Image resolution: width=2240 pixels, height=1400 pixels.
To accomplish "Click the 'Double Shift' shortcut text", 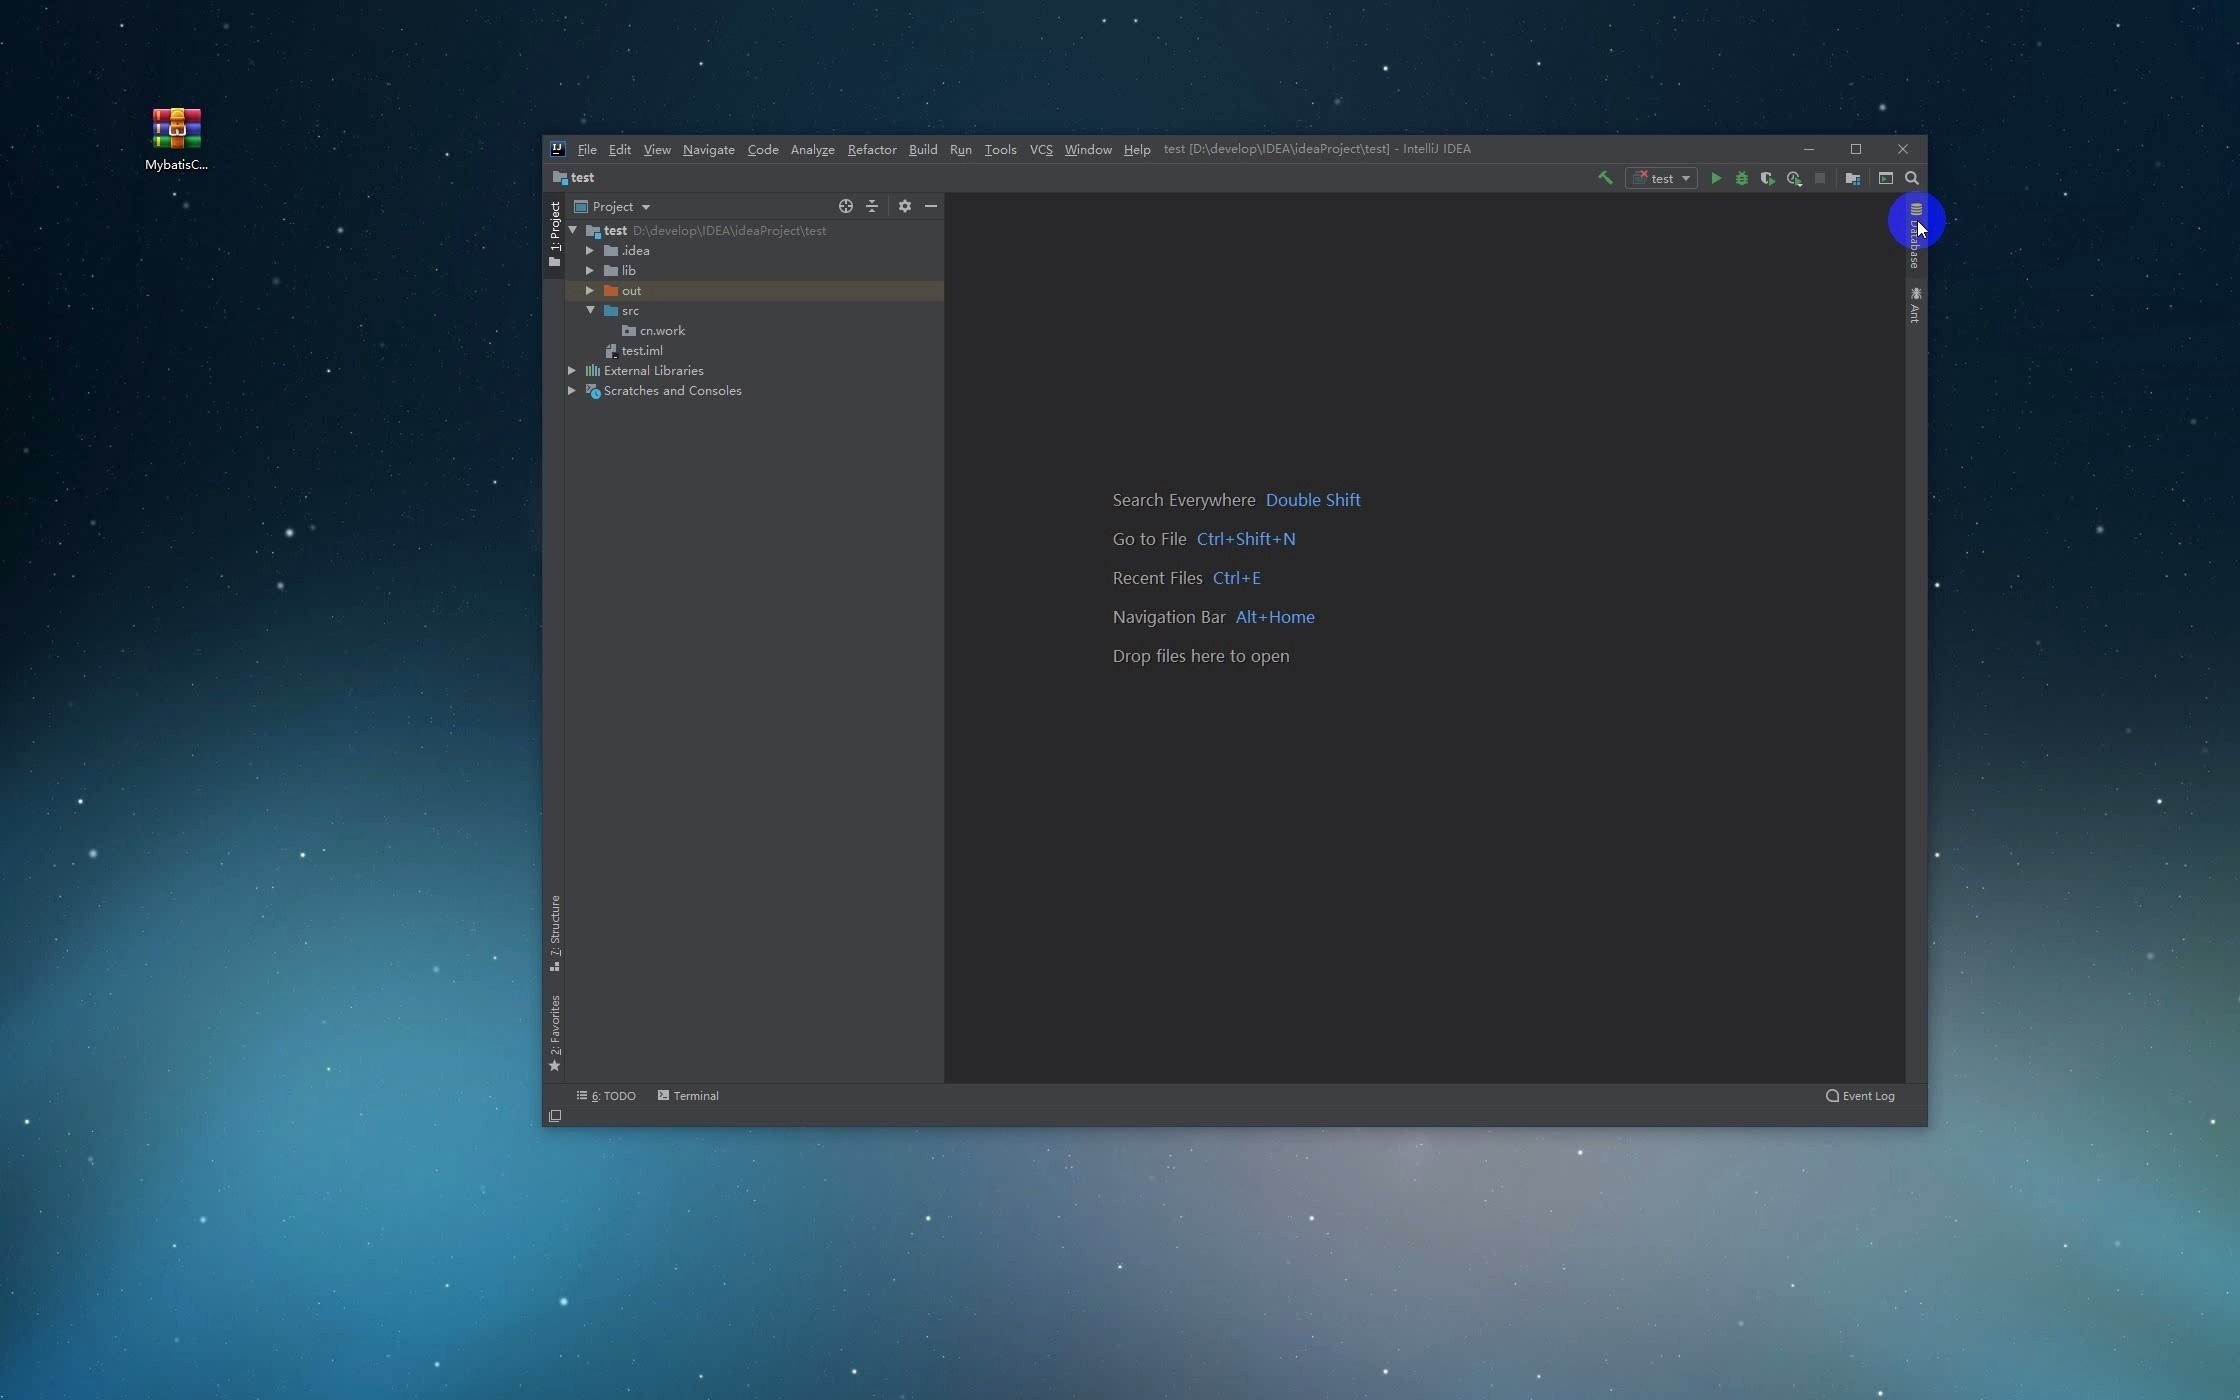I will [1313, 500].
